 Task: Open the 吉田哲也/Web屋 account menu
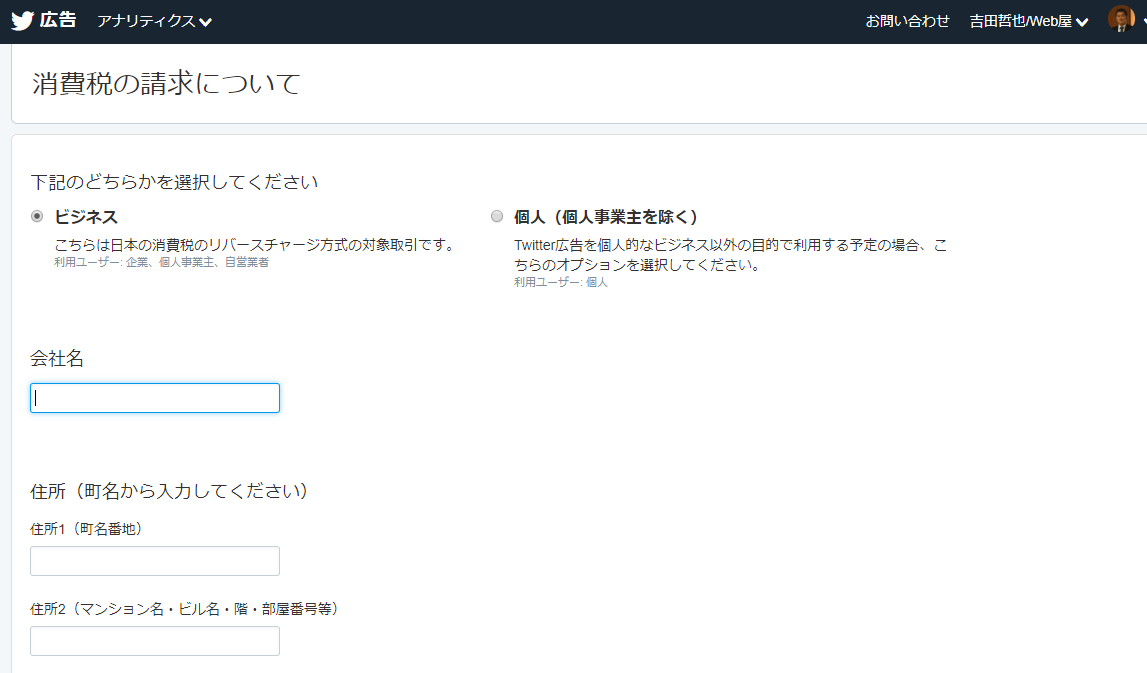coord(1020,21)
